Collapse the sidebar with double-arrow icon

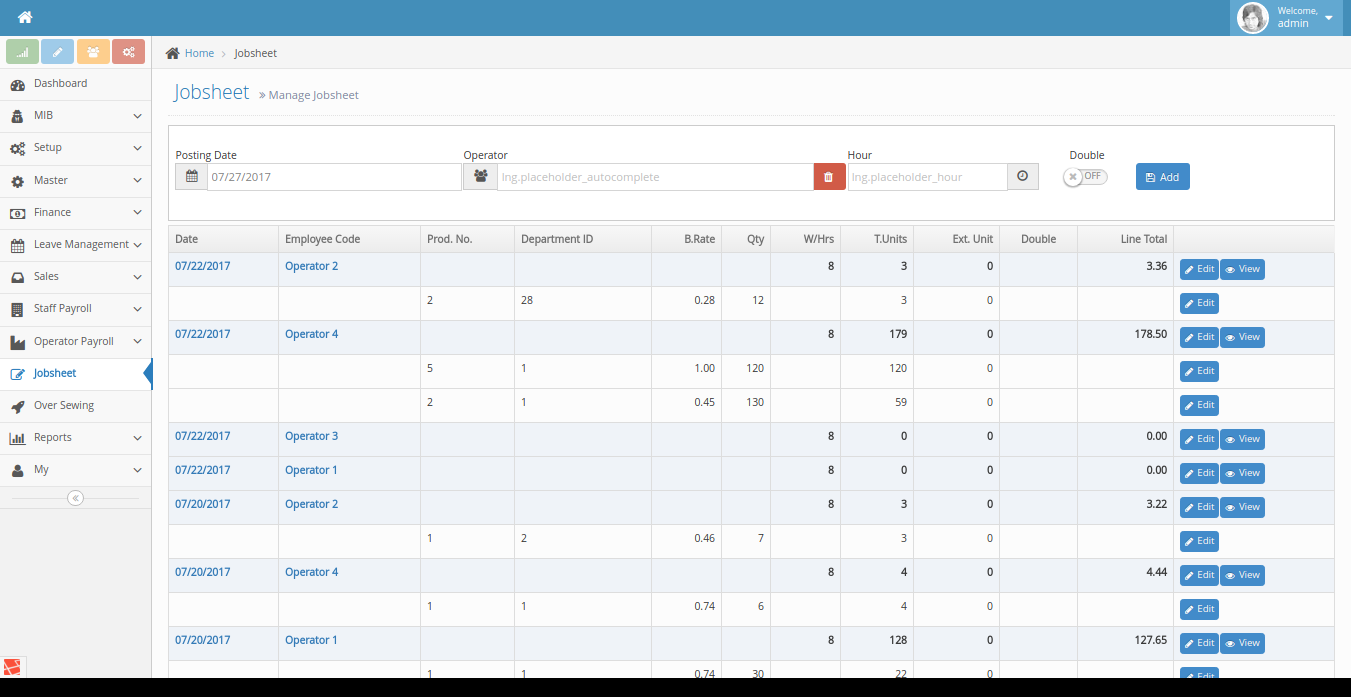point(75,498)
